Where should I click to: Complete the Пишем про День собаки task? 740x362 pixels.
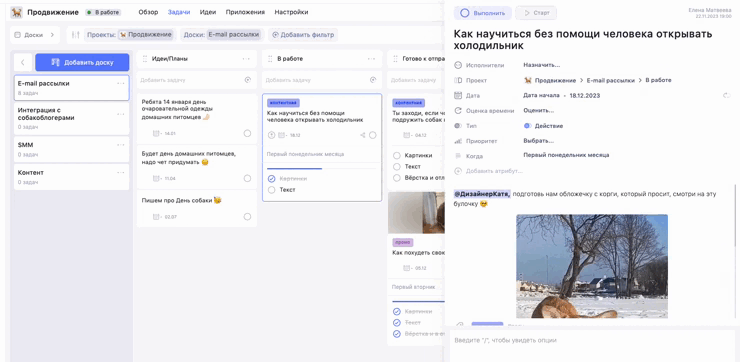click(x=247, y=217)
